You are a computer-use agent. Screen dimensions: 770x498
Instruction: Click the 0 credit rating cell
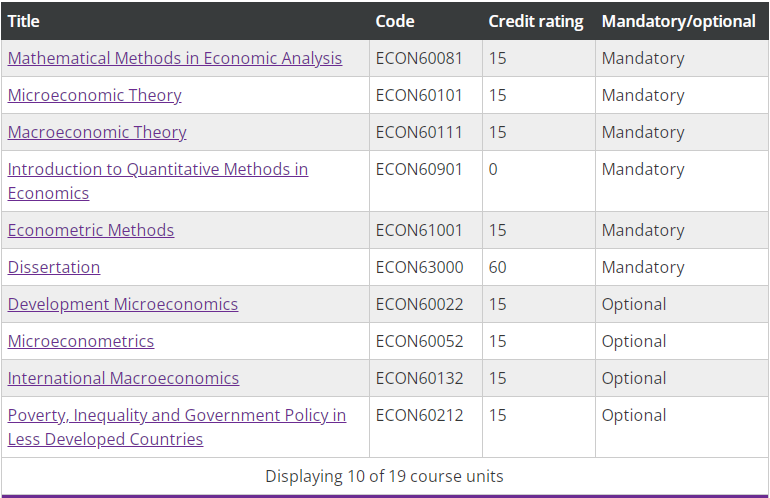(x=493, y=169)
